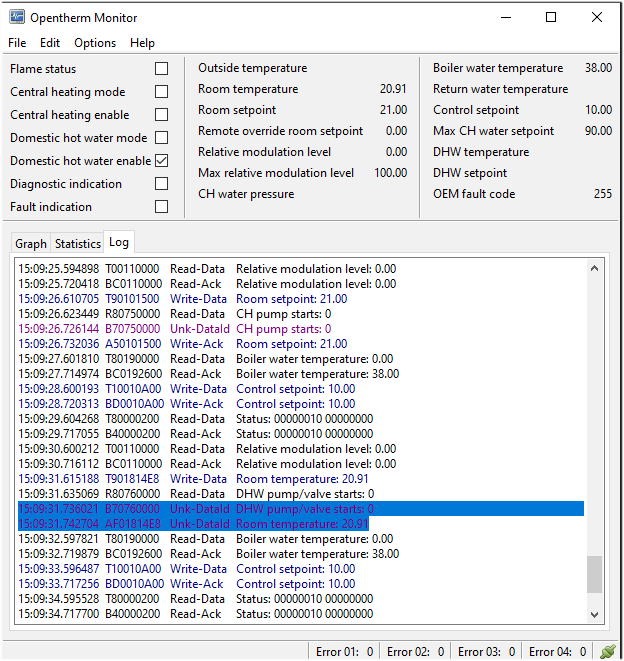The width and height of the screenshot is (624, 661).
Task: Click the green connection plug icon in status bar
Action: [608, 652]
